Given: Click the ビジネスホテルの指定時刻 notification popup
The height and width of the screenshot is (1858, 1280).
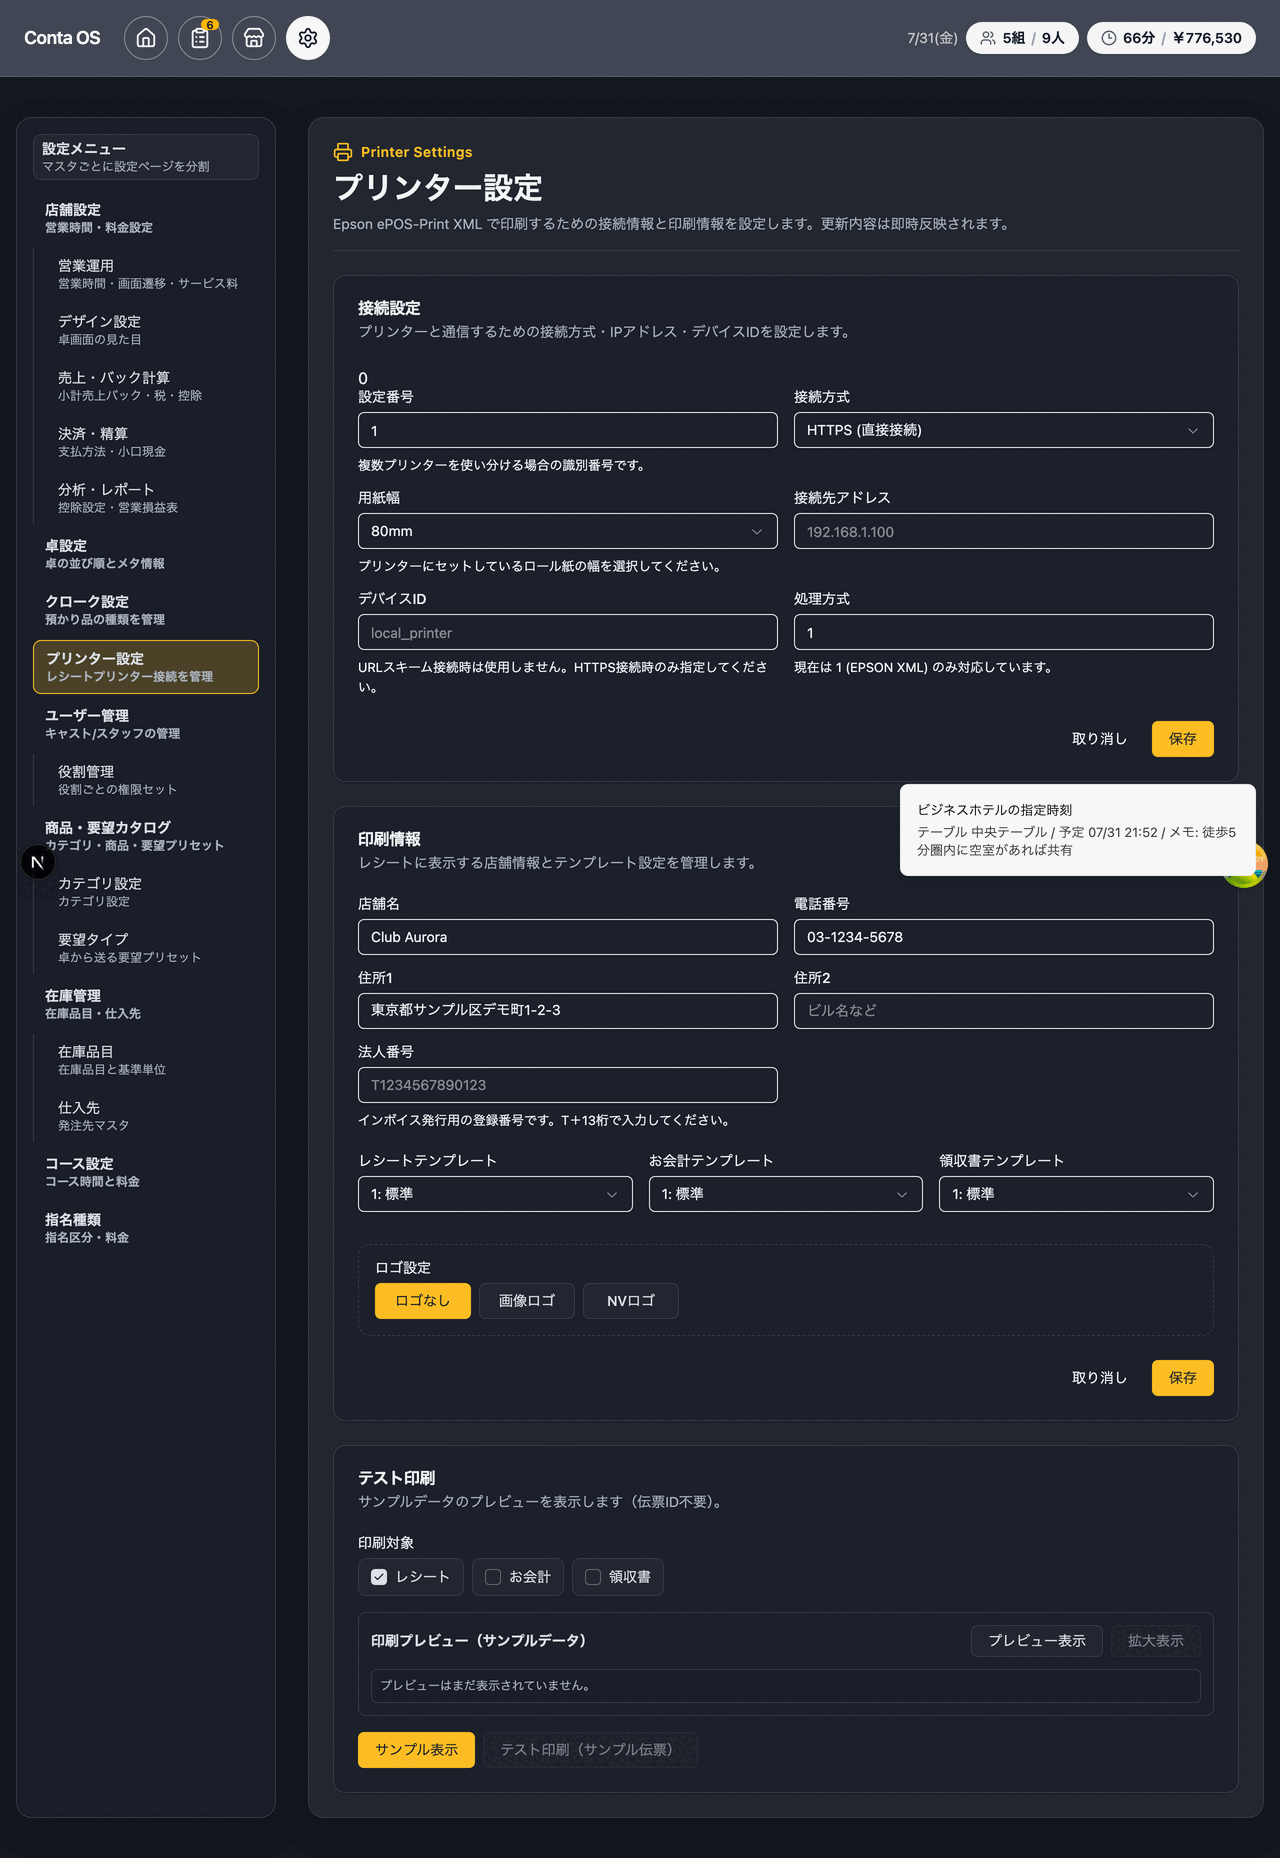Looking at the screenshot, I should pyautogui.click(x=1078, y=830).
